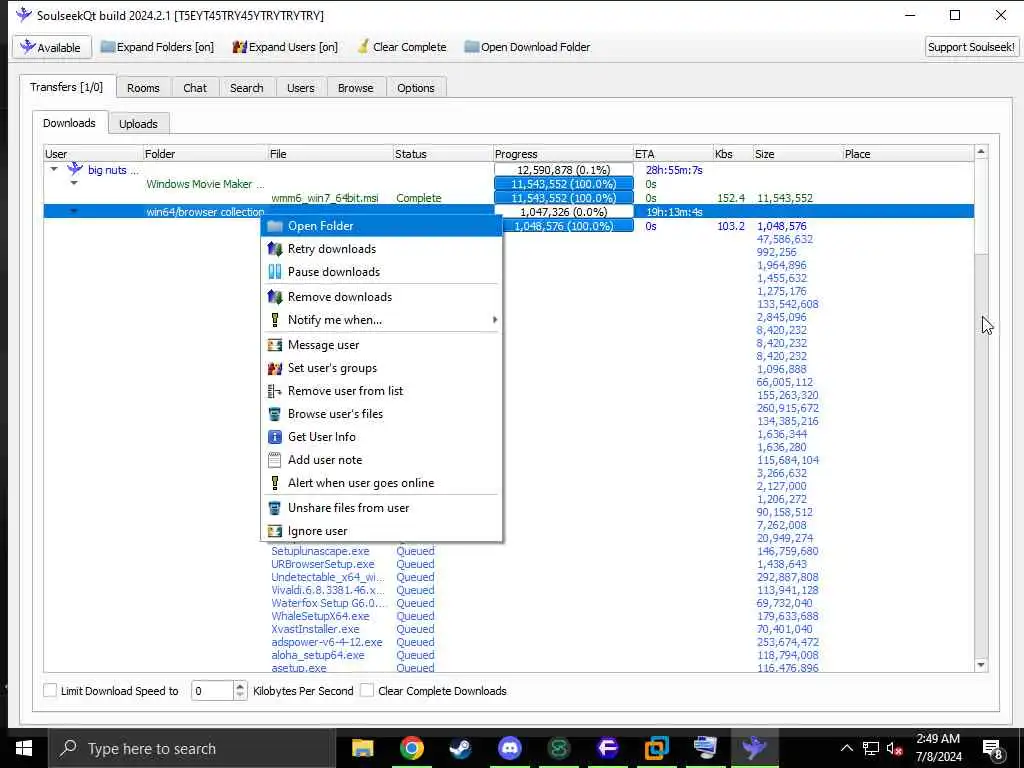
Task: Sort list by Size column header
Action: (x=797, y=154)
